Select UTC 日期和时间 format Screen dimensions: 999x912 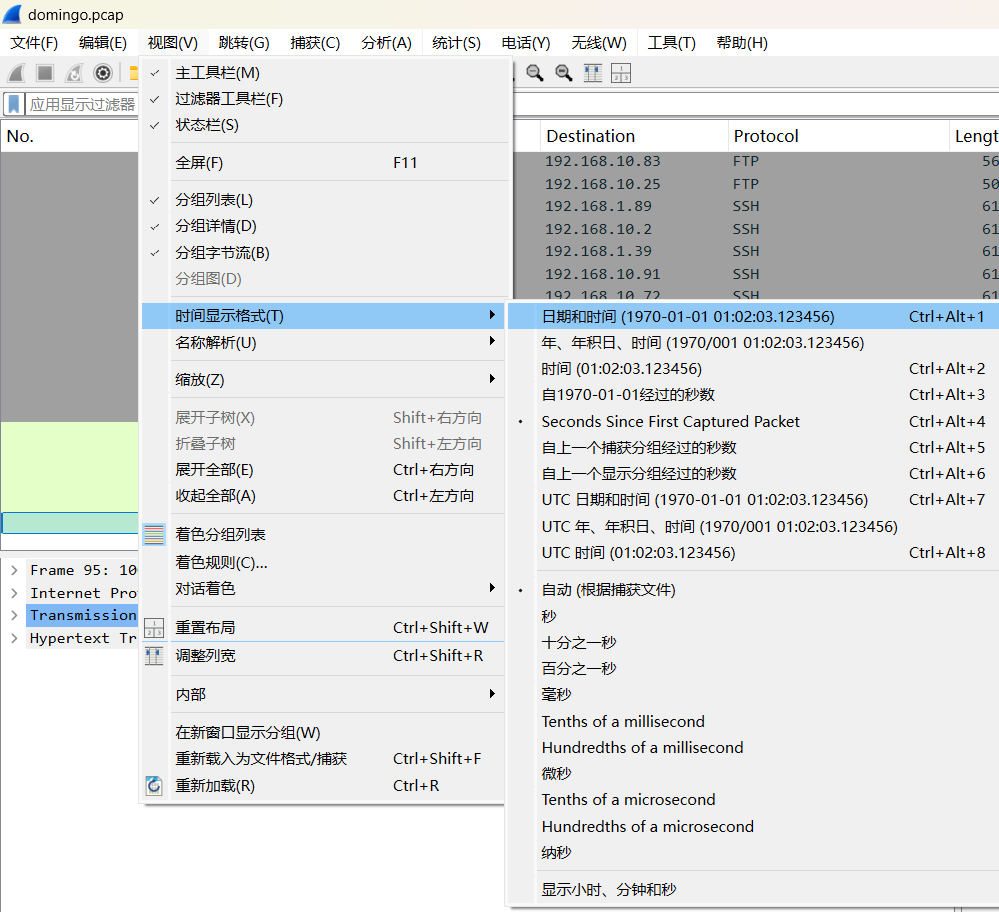[x=754, y=500]
